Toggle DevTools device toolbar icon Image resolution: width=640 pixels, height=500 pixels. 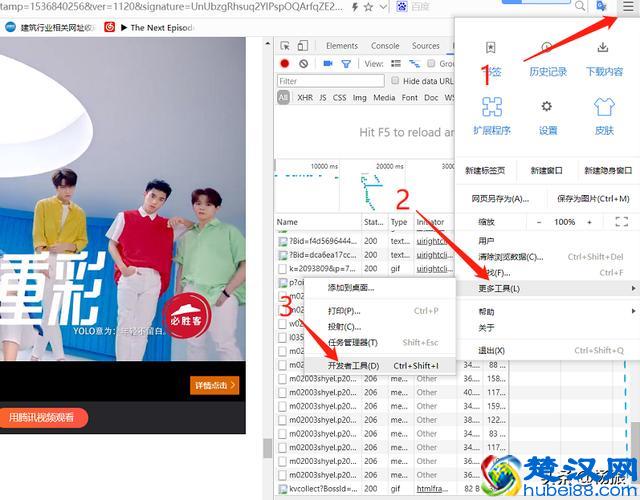[302, 46]
